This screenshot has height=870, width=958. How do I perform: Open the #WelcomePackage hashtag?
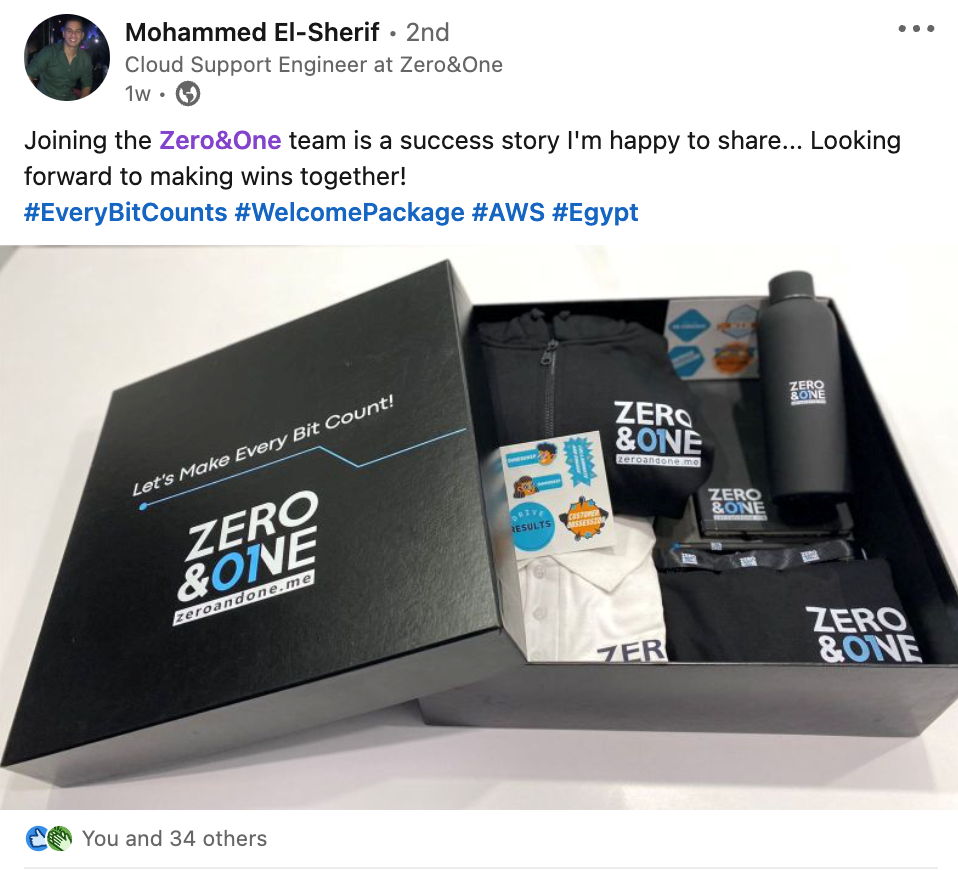coord(349,213)
